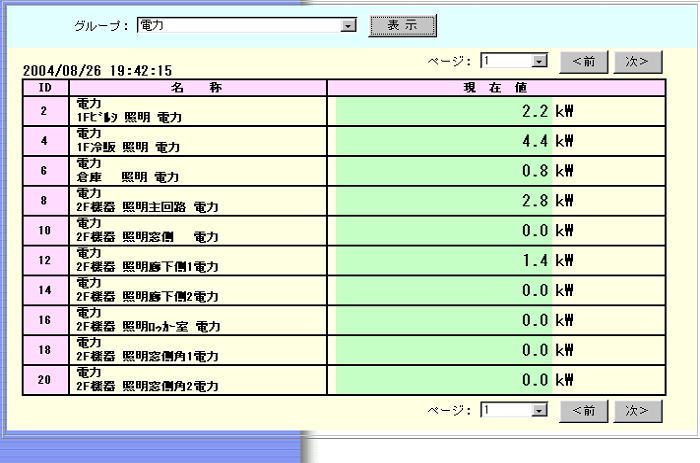This screenshot has width=700, height=463.
Task: Click the bottom <前 button
Action: tap(583, 411)
